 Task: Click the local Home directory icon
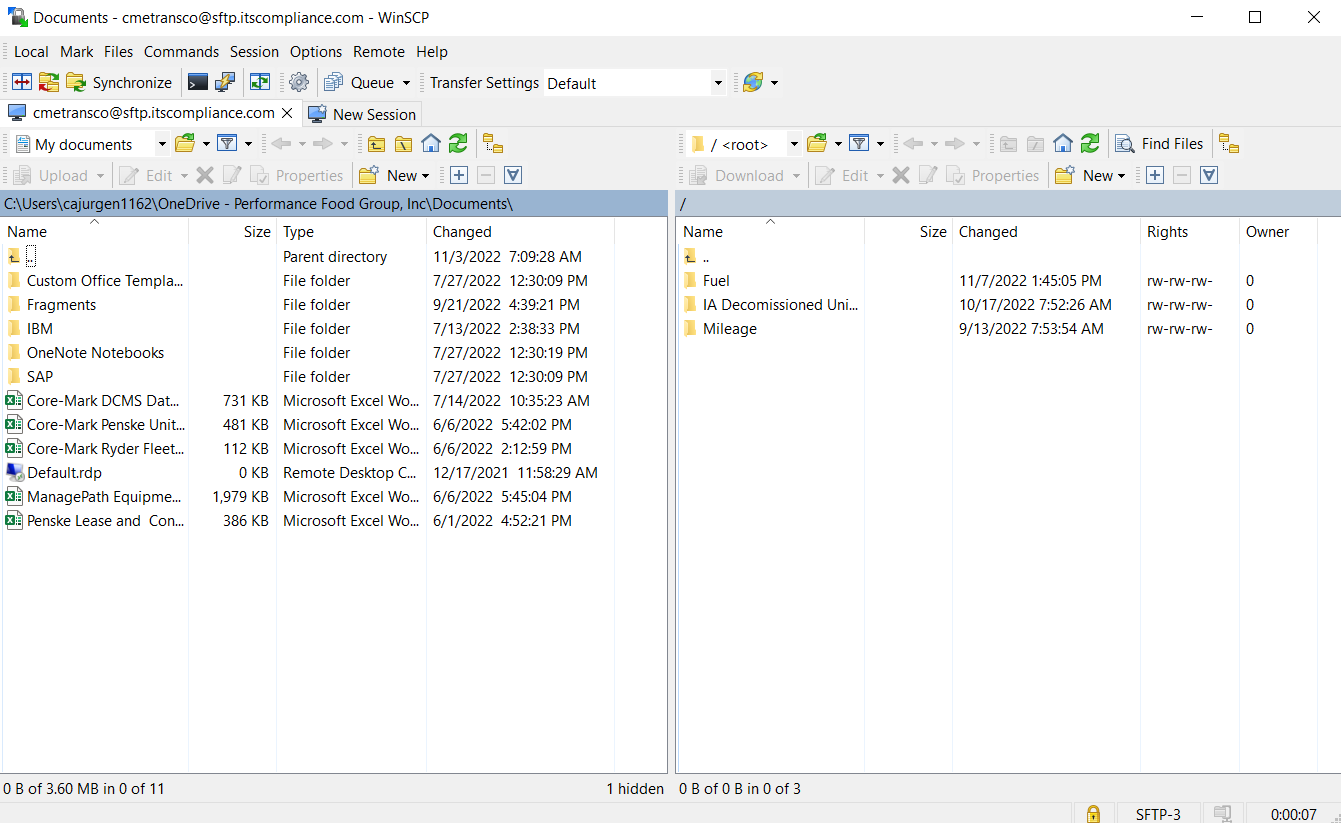point(431,144)
